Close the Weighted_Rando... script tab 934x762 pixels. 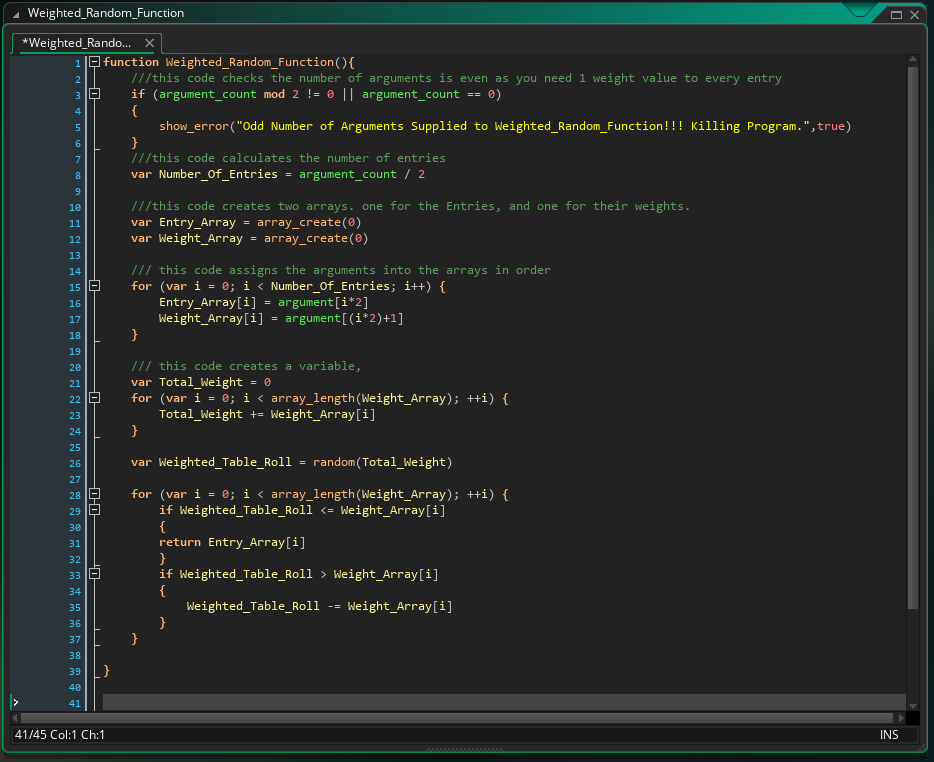click(x=150, y=43)
